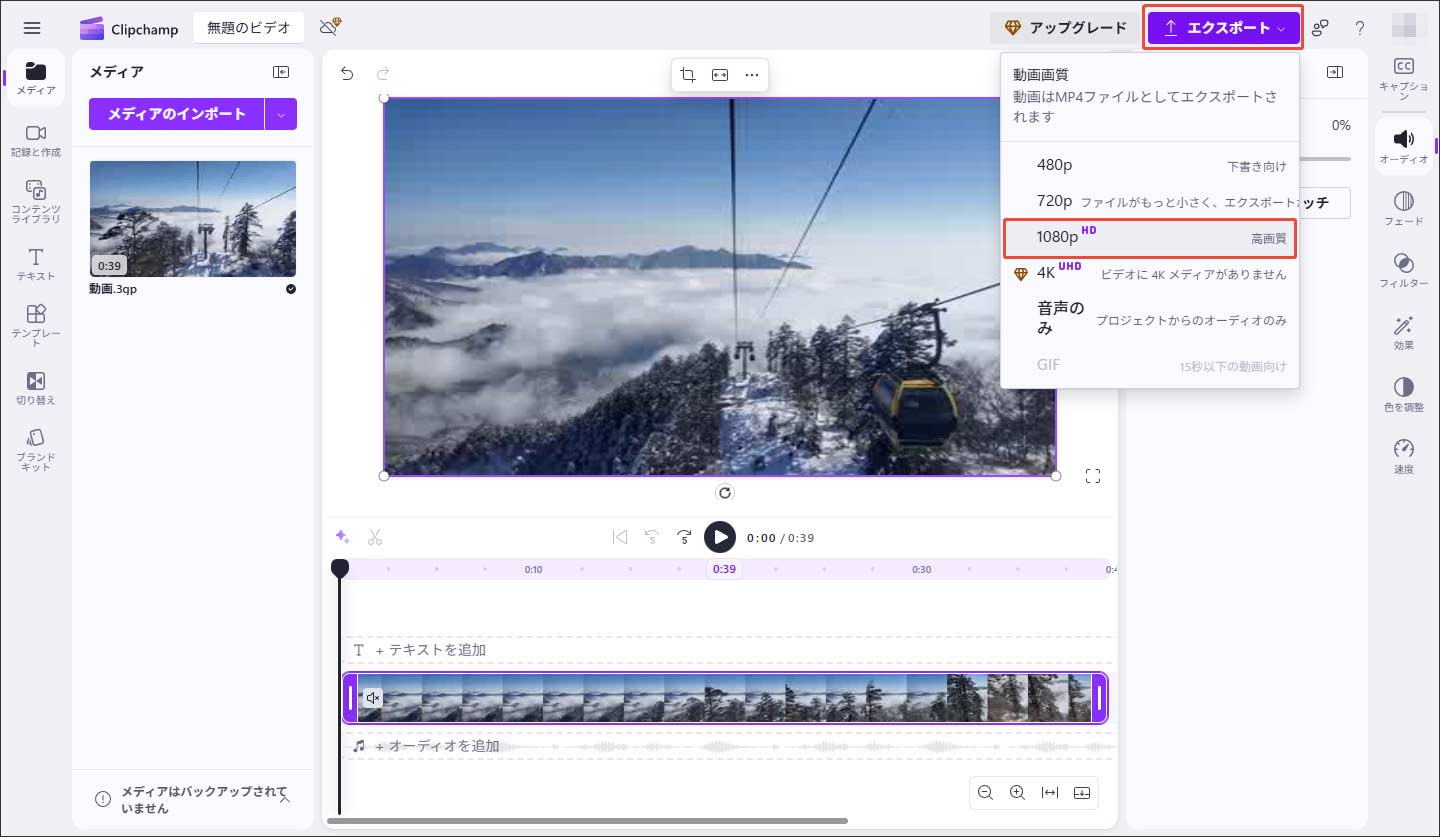Click the add audio track row
The height and width of the screenshot is (837, 1440).
tap(730, 746)
